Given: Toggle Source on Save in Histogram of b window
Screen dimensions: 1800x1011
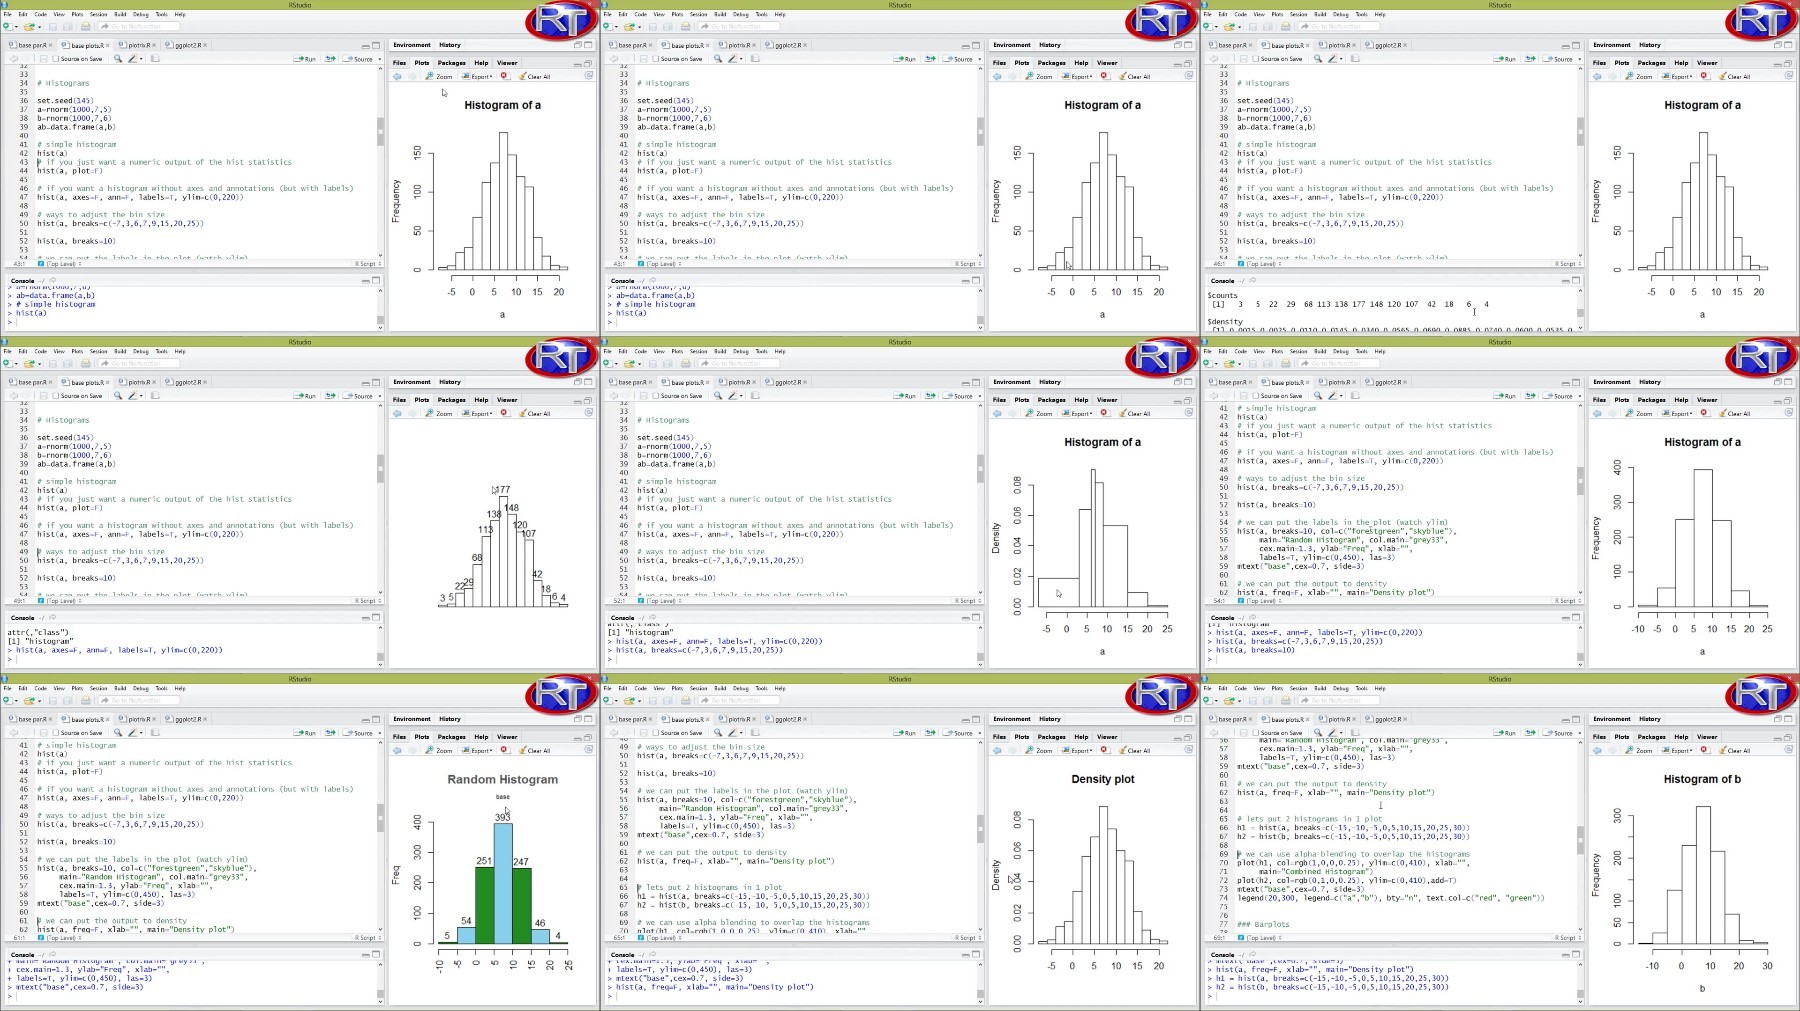Looking at the screenshot, I should tap(1256, 733).
